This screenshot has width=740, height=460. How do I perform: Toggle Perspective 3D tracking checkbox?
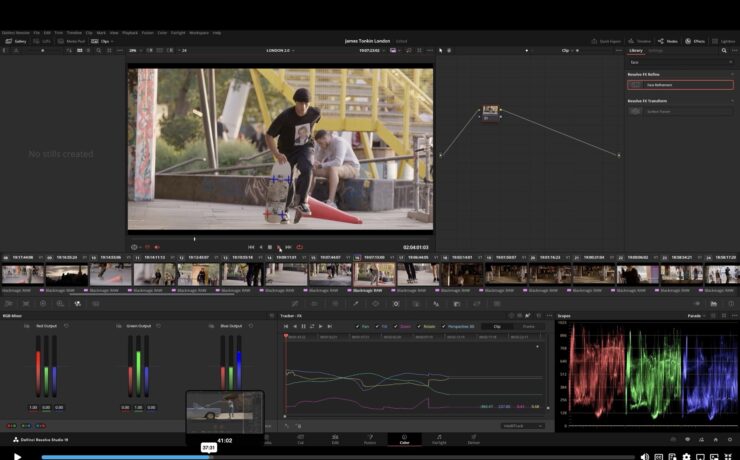(443, 326)
